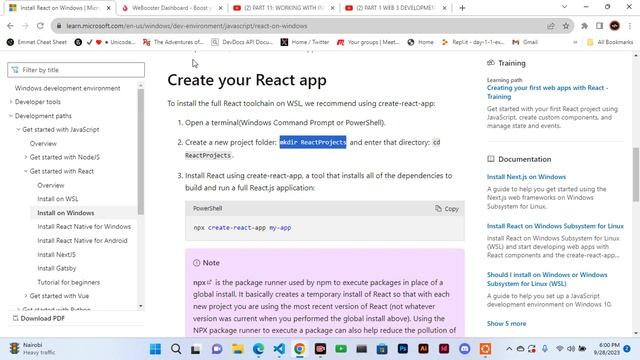Switch to PART 1 WEB 3 DEVELOPMENT tab

395,8
